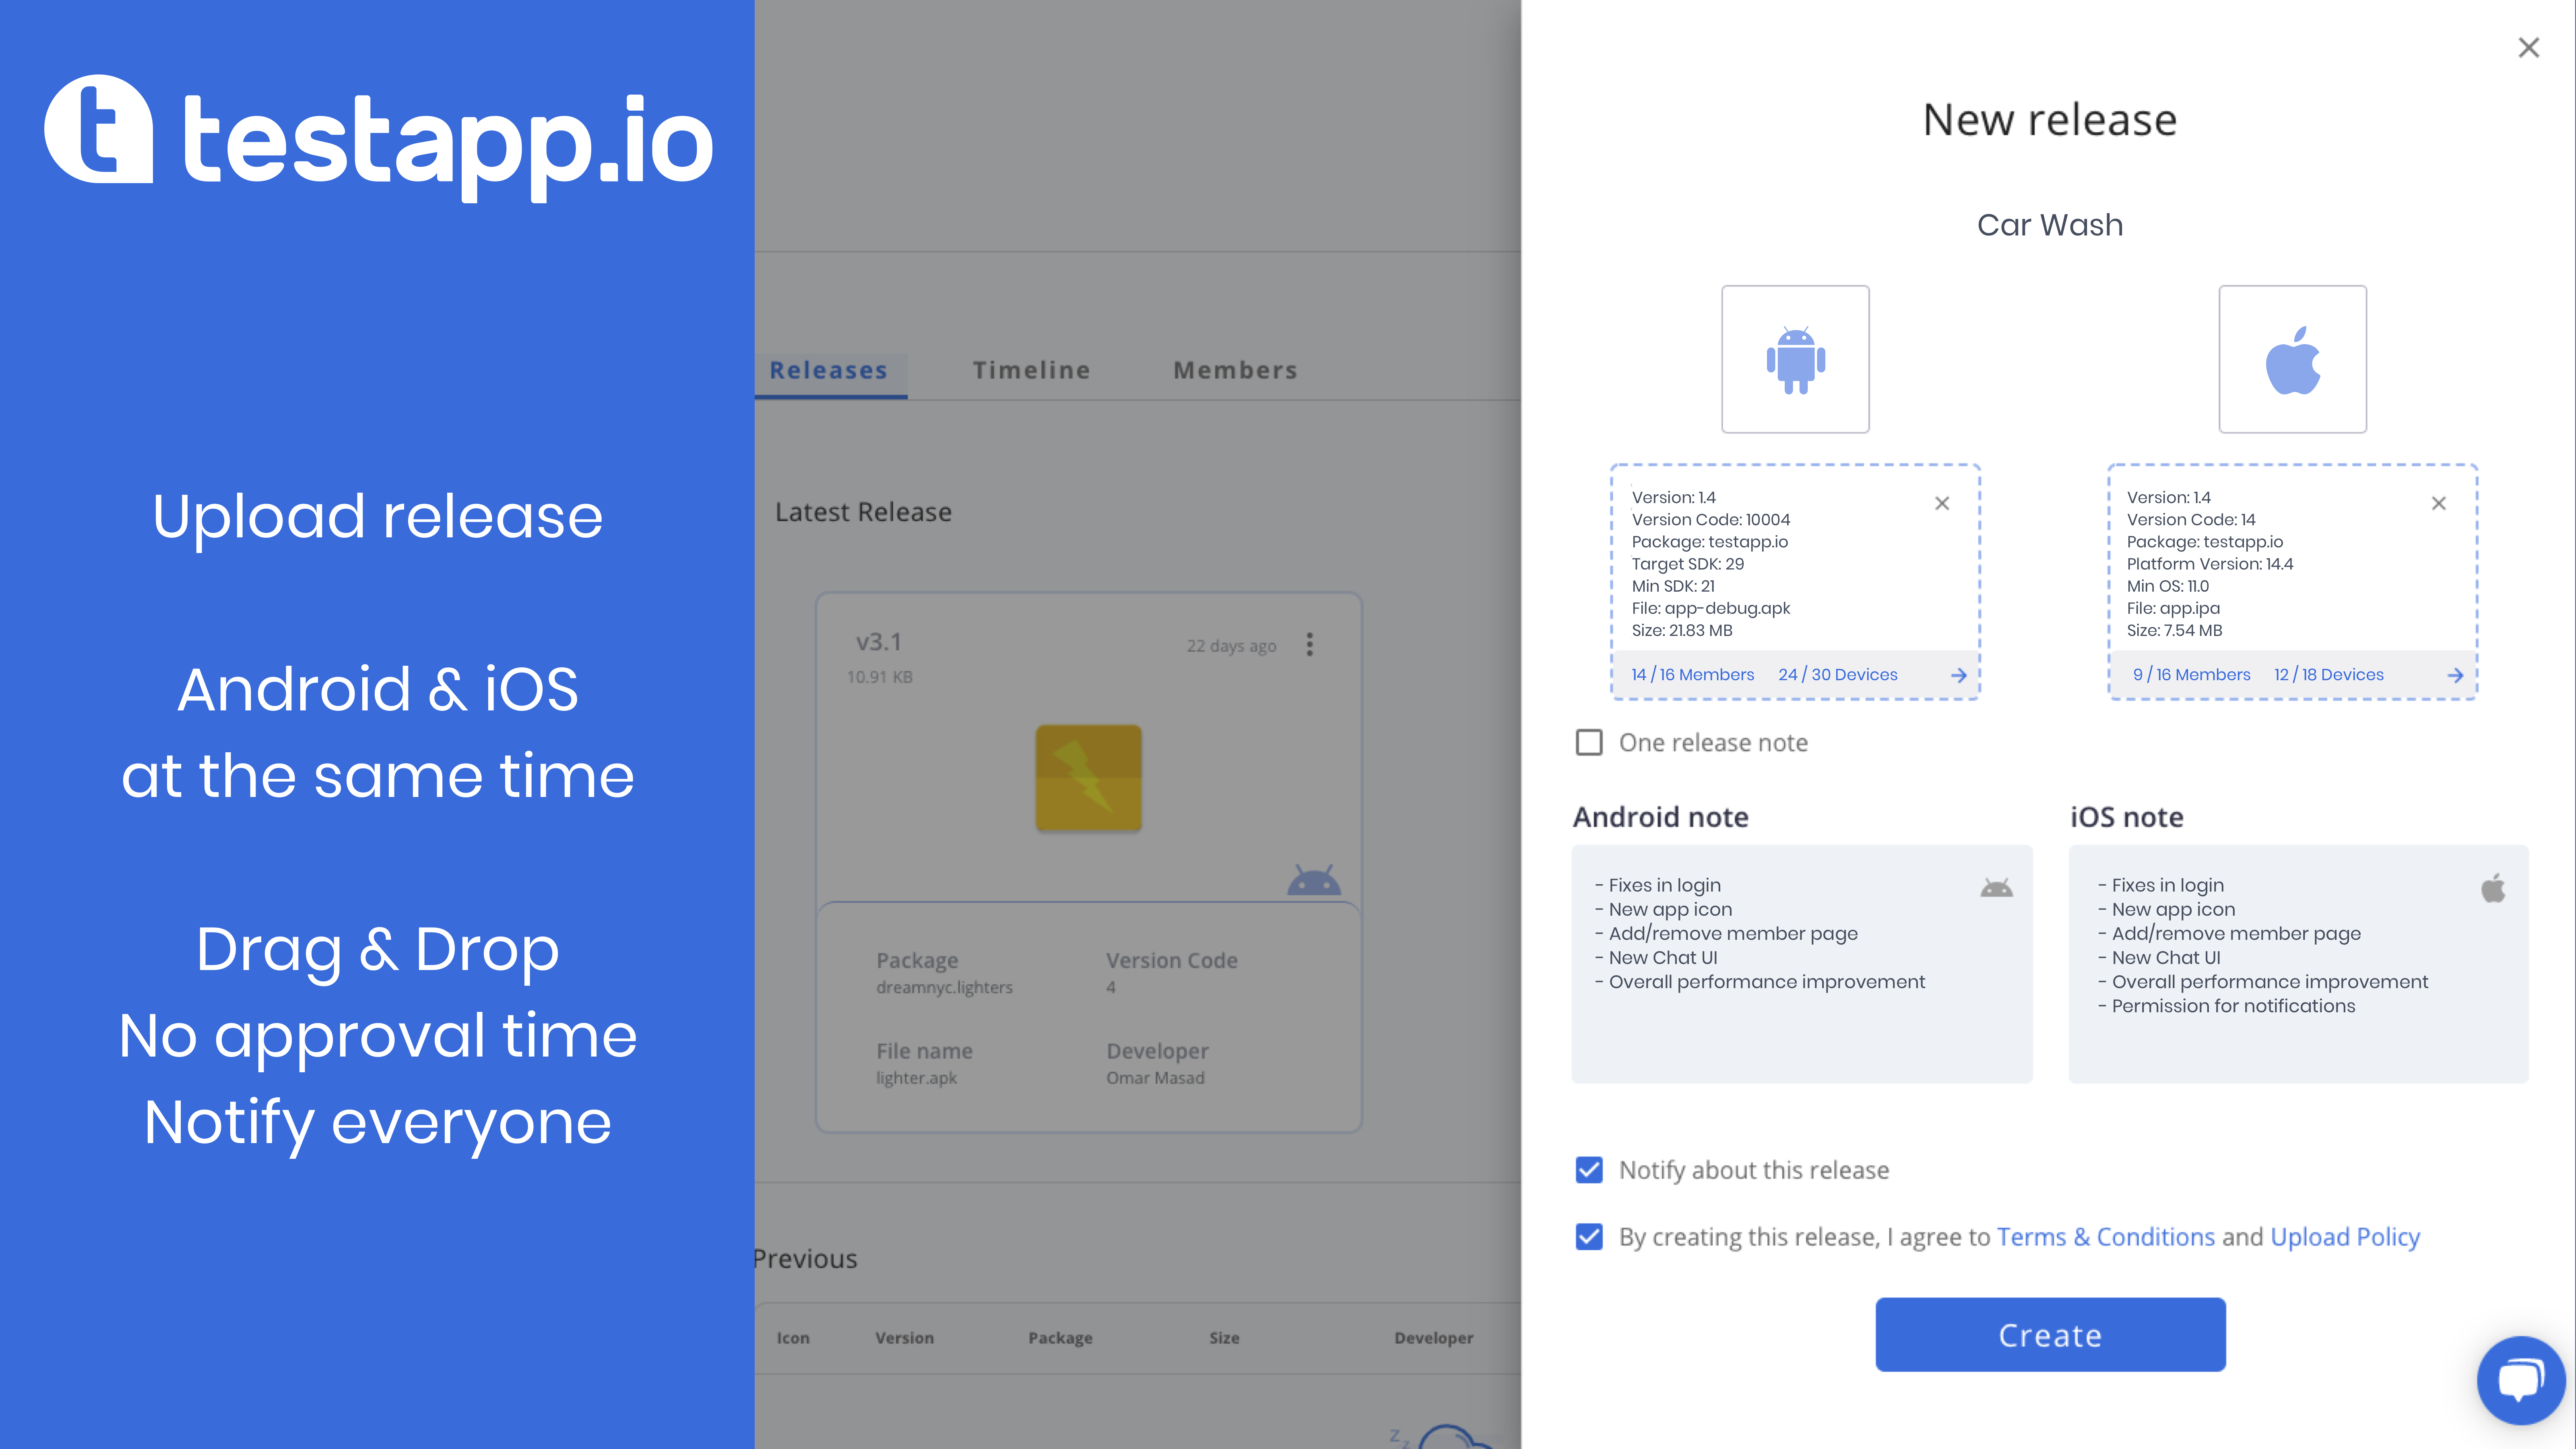Screen dimensions: 2576x1449
Task: Open the Terms & Conditions link
Action: (2106, 1237)
